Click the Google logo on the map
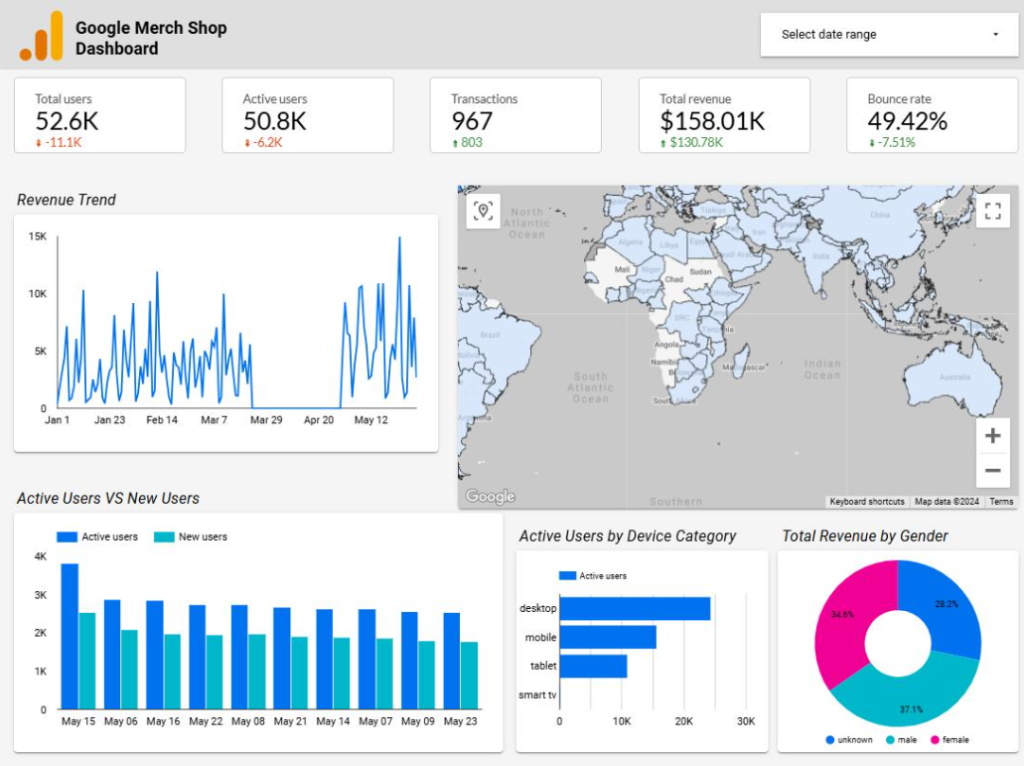Screen dimensions: 1024x766 tap(490, 496)
